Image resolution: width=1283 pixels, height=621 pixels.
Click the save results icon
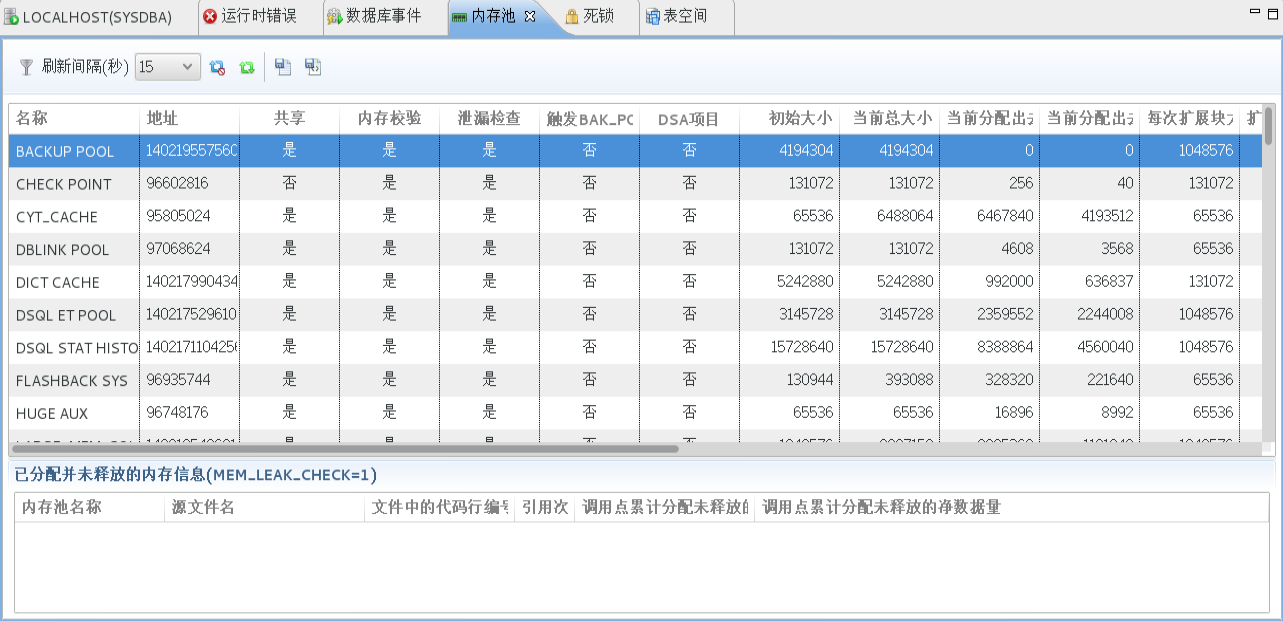(282, 68)
